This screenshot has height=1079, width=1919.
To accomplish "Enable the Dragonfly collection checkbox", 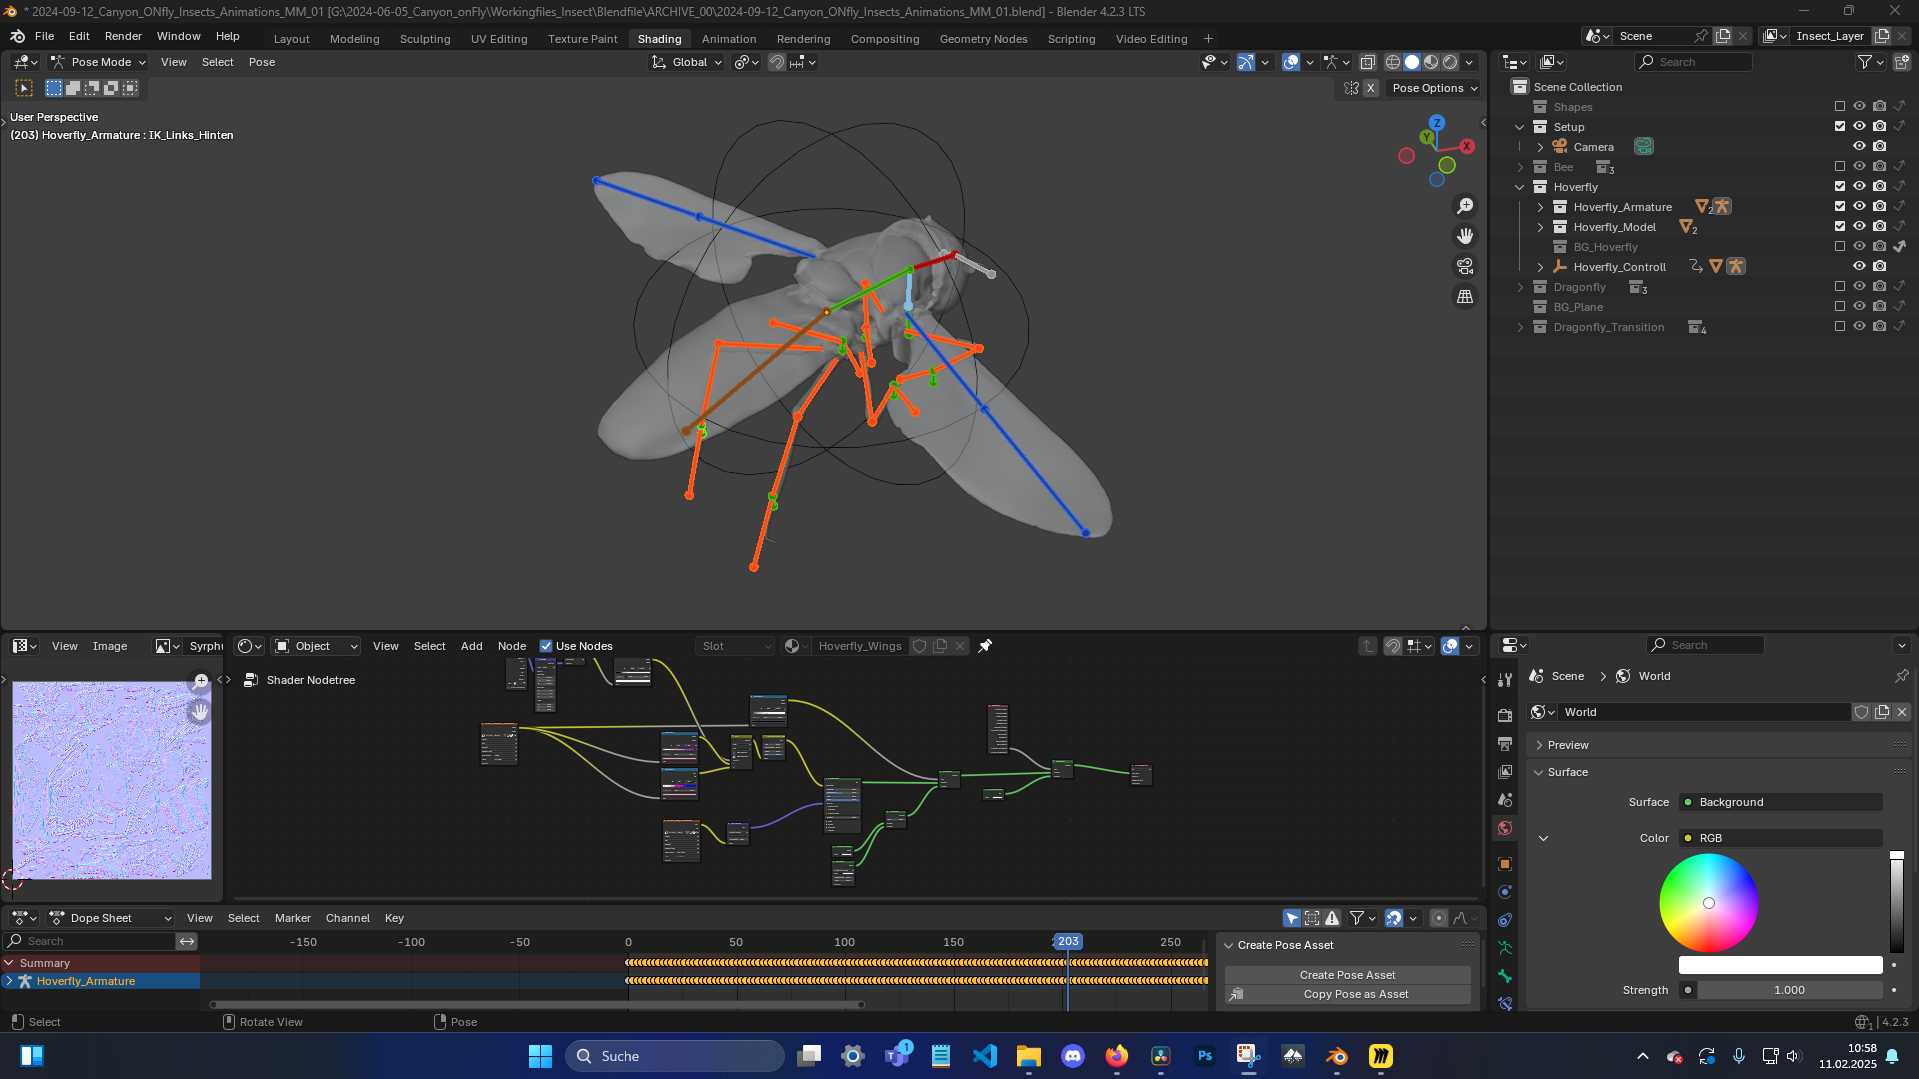I will (1840, 286).
